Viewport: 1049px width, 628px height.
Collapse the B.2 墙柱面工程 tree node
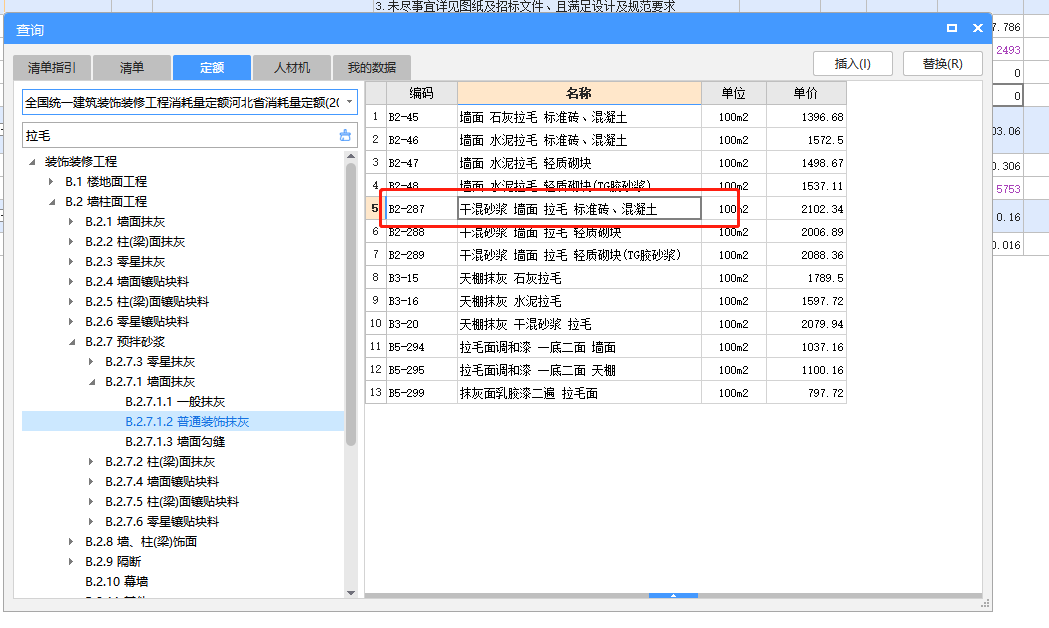tap(52, 202)
